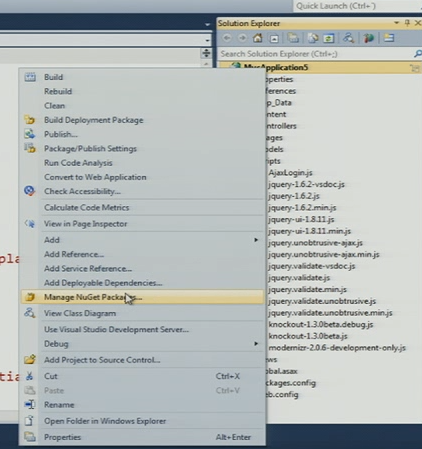Open ASP.NET Configuration globe icon in toolbar
Screen dimensions: 422x449
pos(369,38)
